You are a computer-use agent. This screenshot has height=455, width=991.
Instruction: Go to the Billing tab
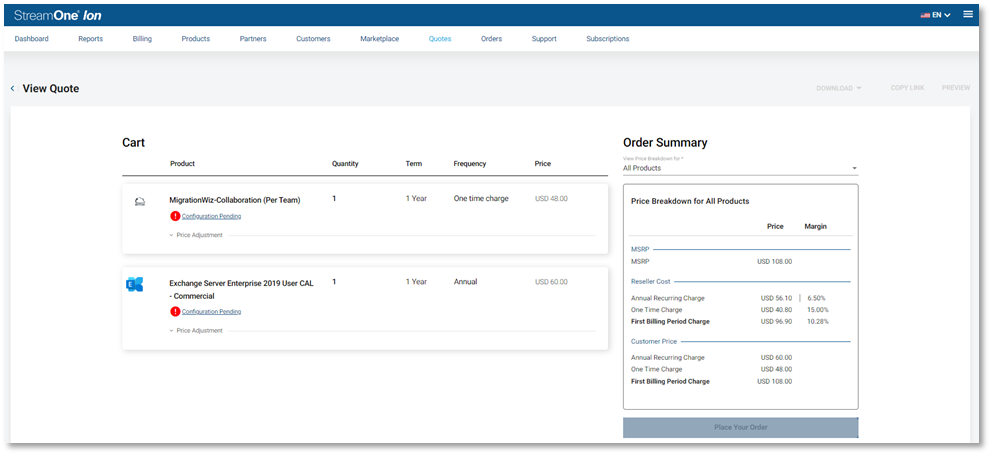(142, 39)
